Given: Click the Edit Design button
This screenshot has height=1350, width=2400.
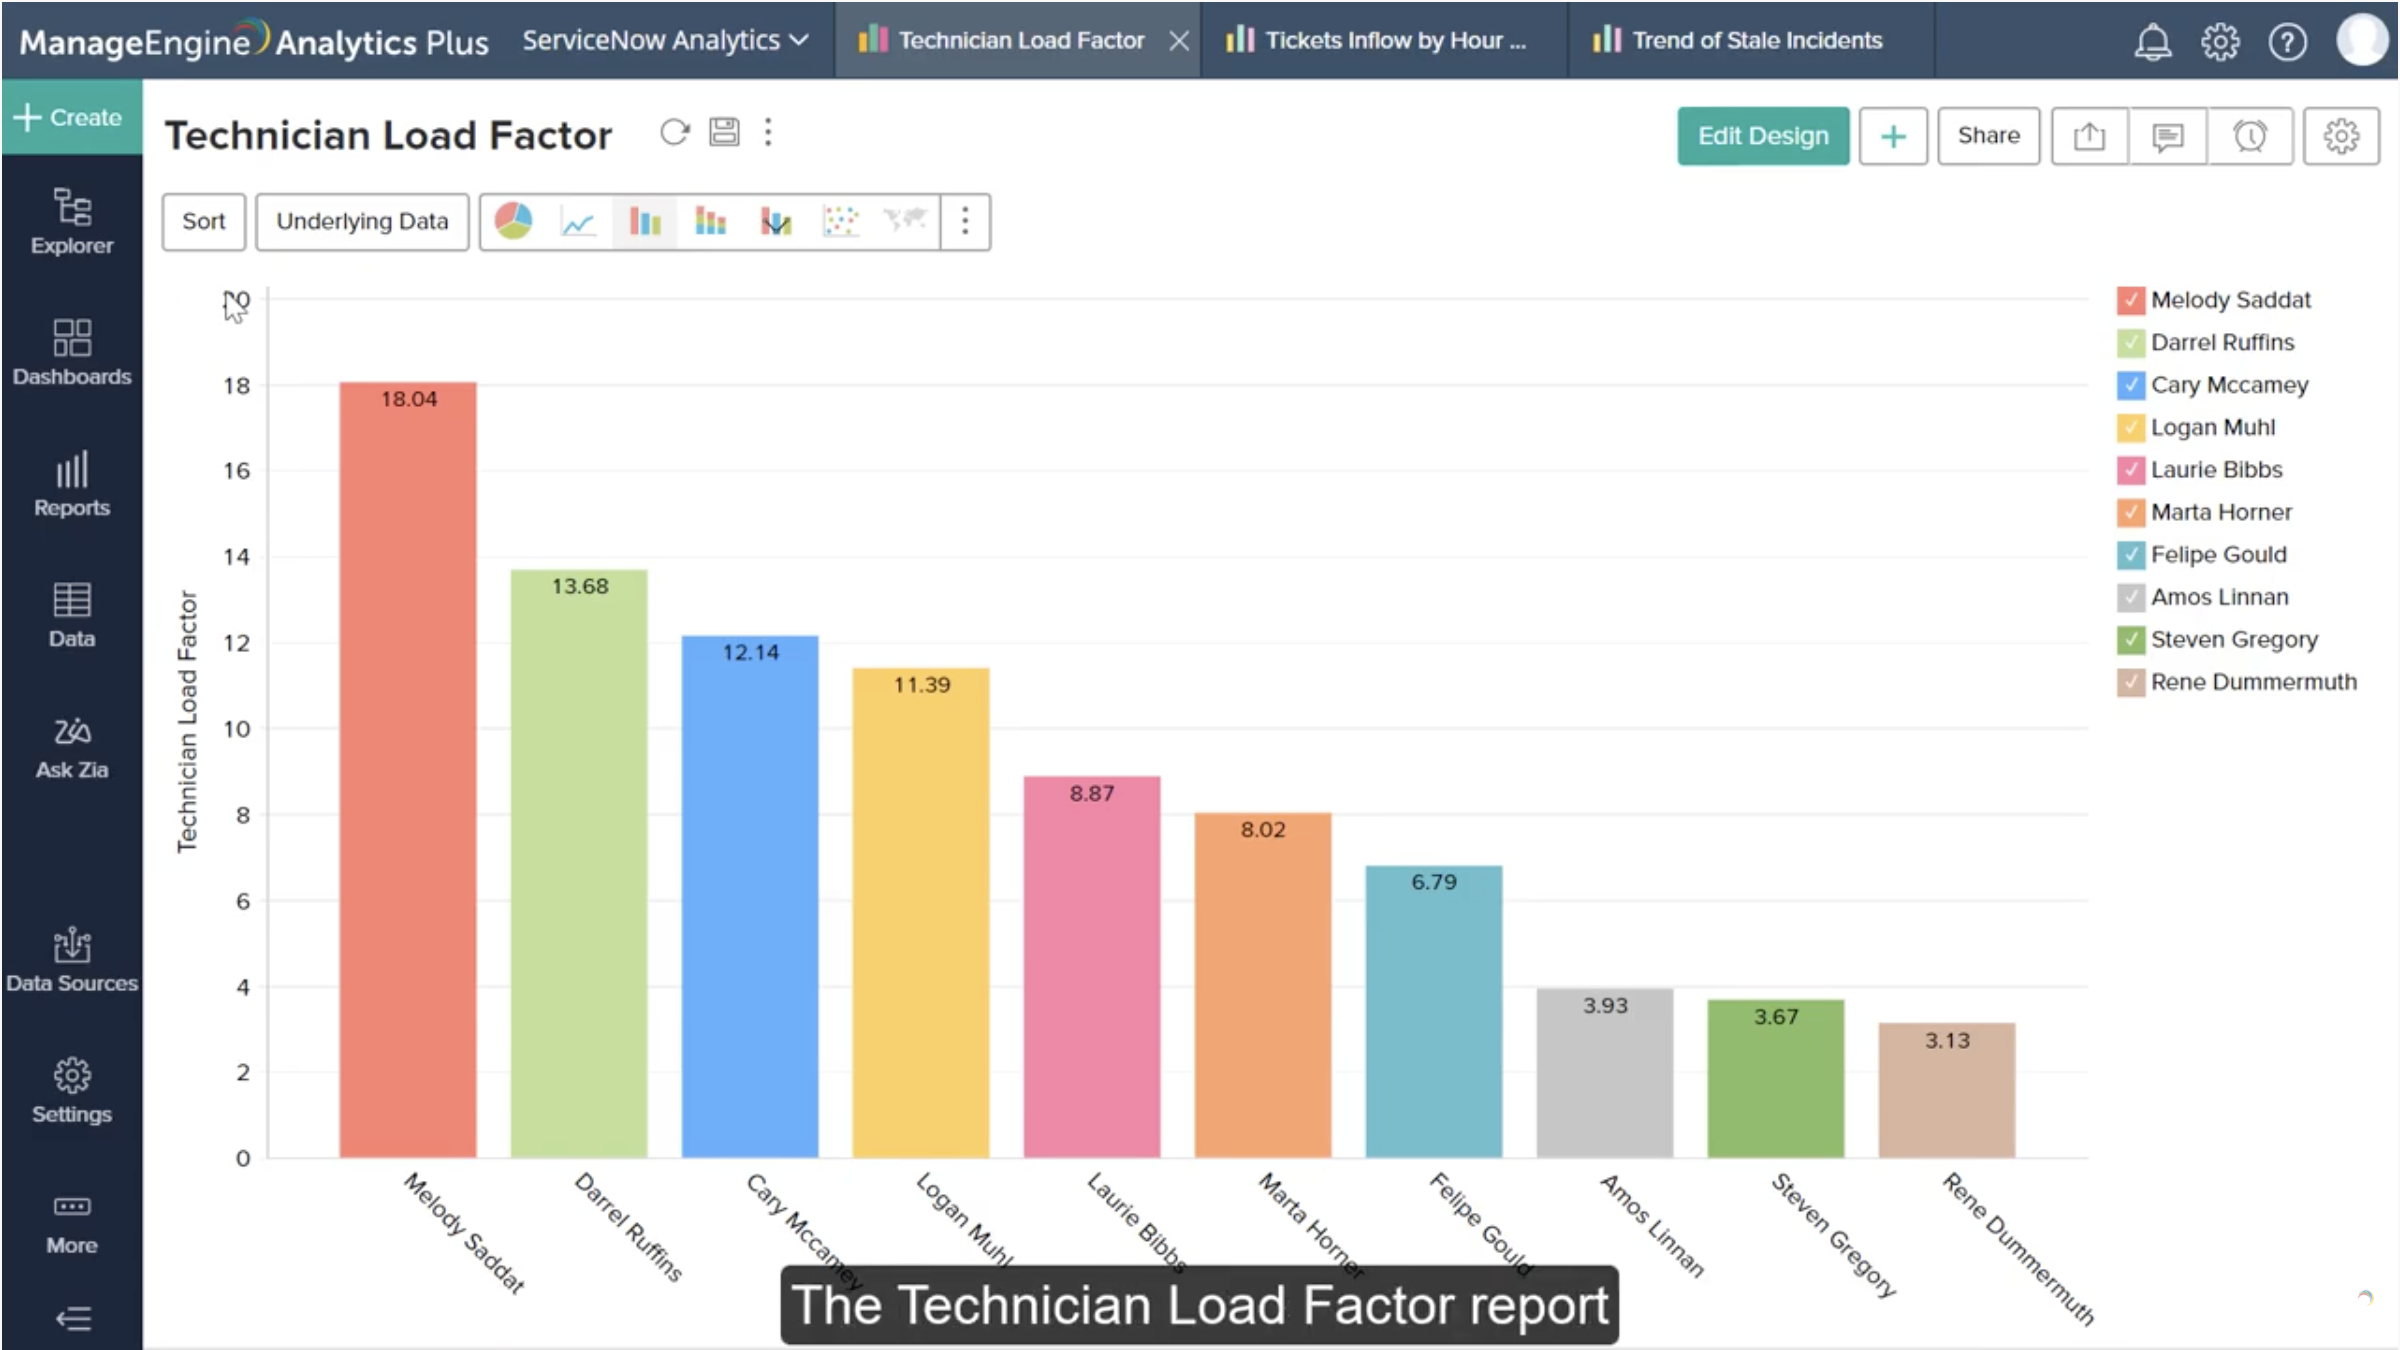Looking at the screenshot, I should click(x=1763, y=136).
